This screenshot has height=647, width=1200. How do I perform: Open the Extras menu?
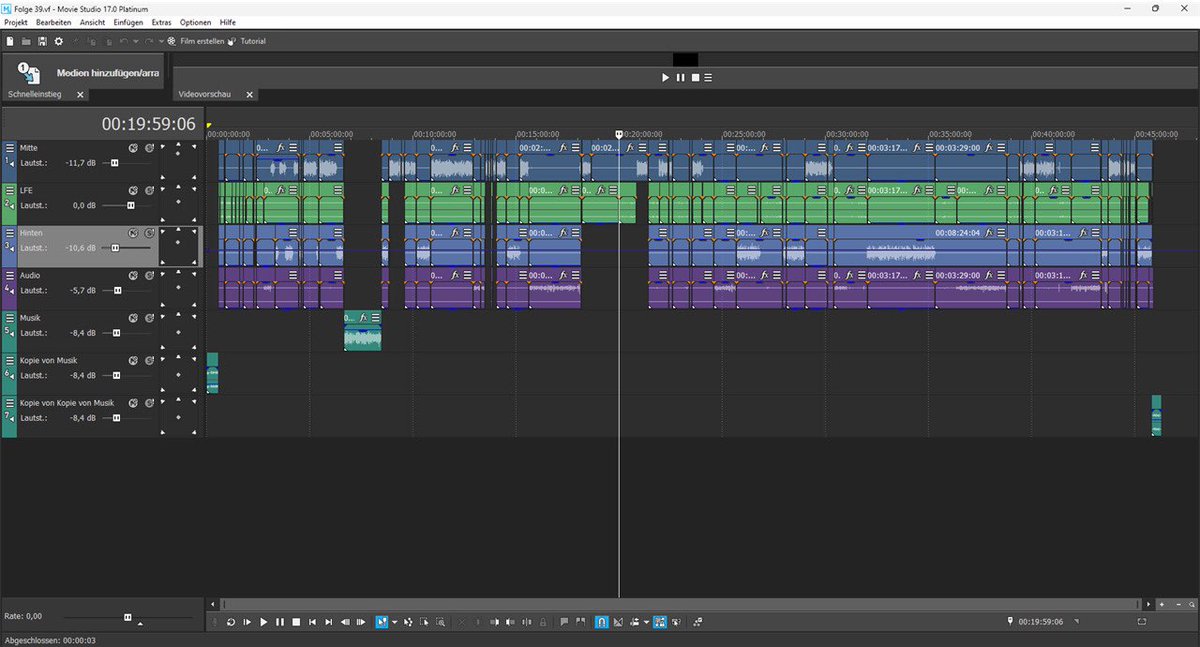pos(161,21)
